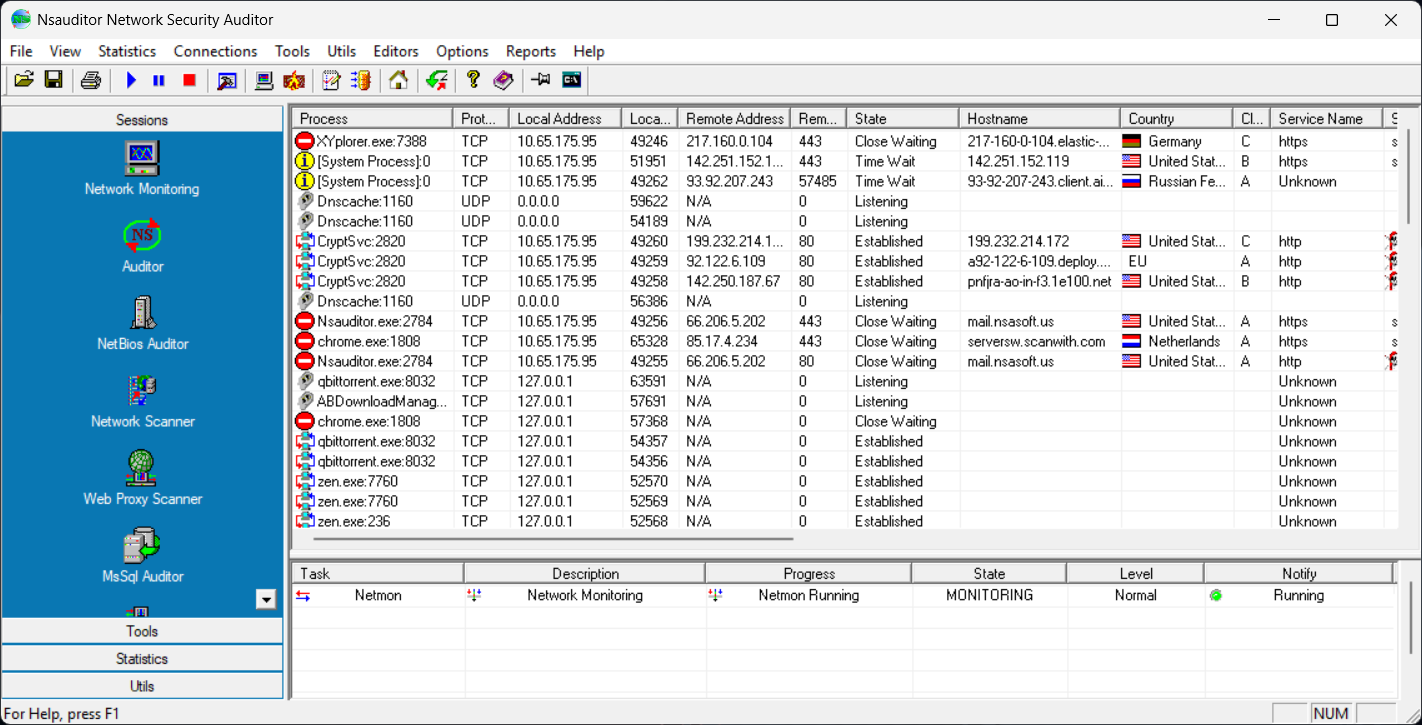Viewport: 1422px width, 725px height.
Task: Open the Help menu
Action: pos(588,51)
